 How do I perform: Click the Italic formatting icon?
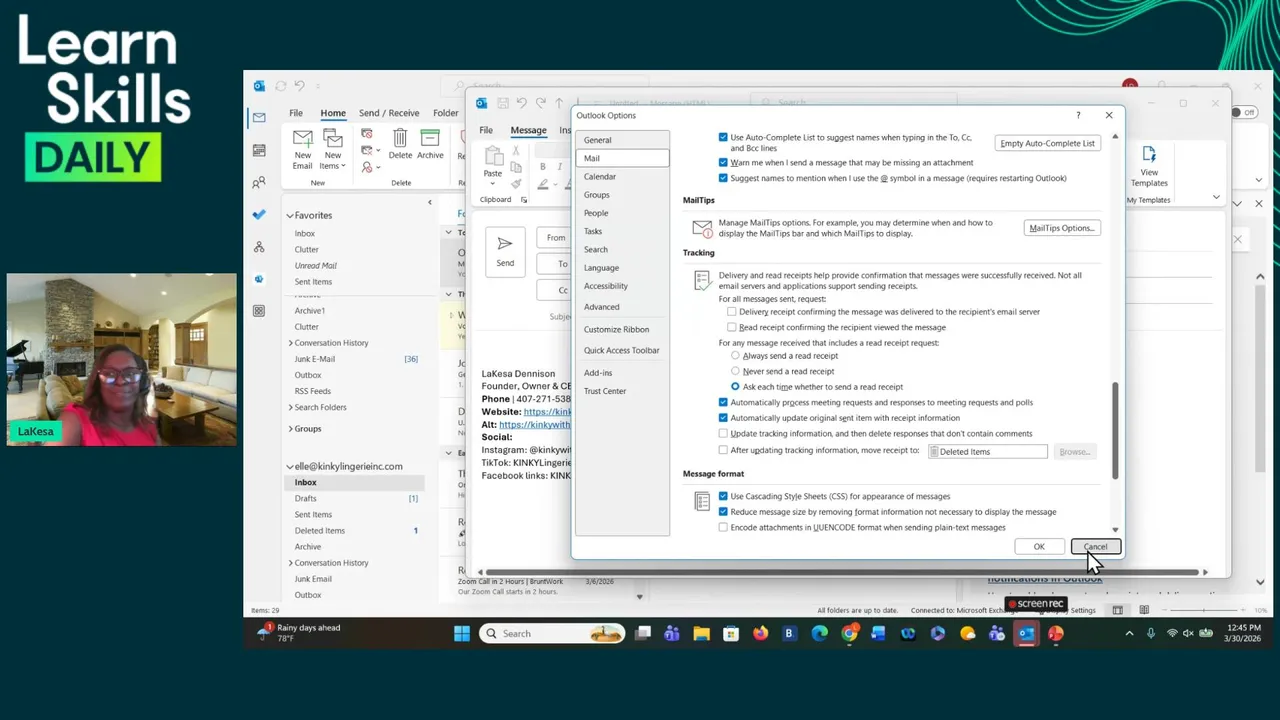pos(559,166)
